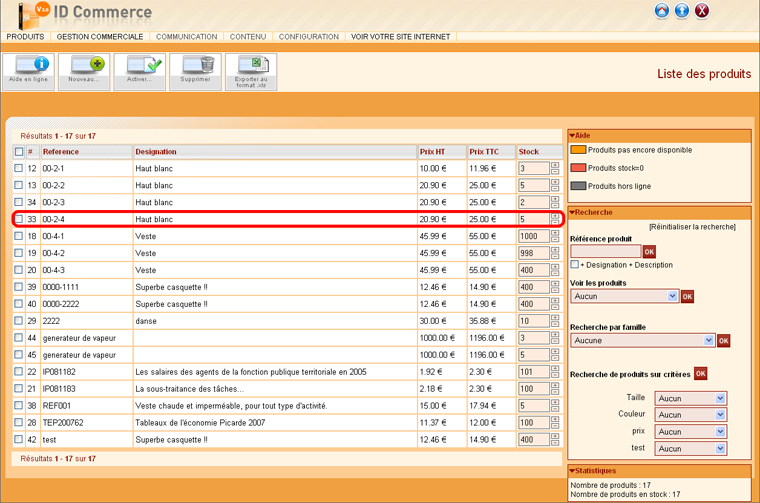Check the box for product IP081183
The height and width of the screenshot is (503, 760).
point(18,389)
